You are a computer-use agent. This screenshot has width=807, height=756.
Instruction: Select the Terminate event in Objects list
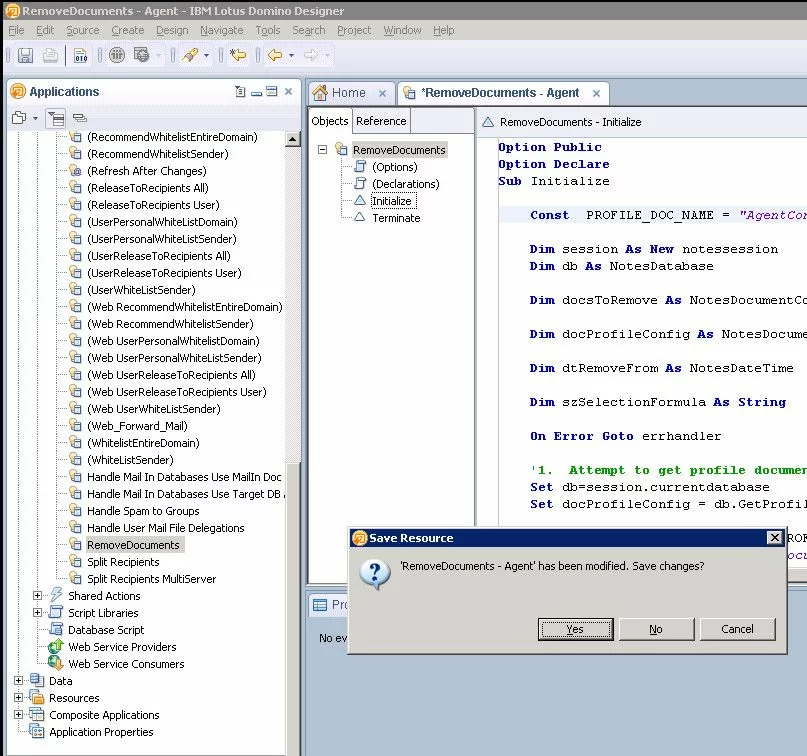(396, 218)
